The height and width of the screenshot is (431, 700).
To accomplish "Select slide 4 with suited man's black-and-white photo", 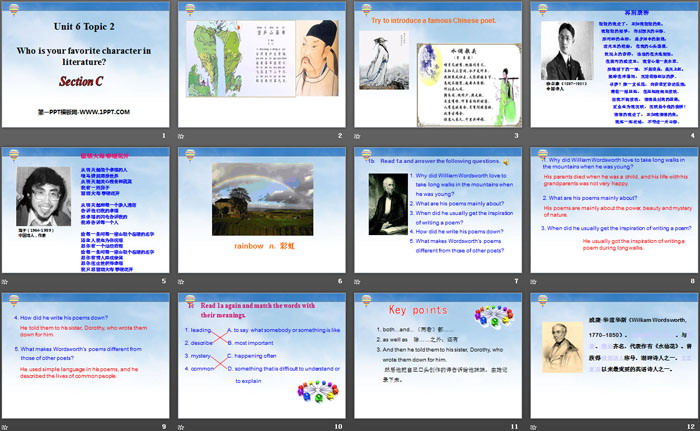I will pyautogui.click(x=614, y=64).
